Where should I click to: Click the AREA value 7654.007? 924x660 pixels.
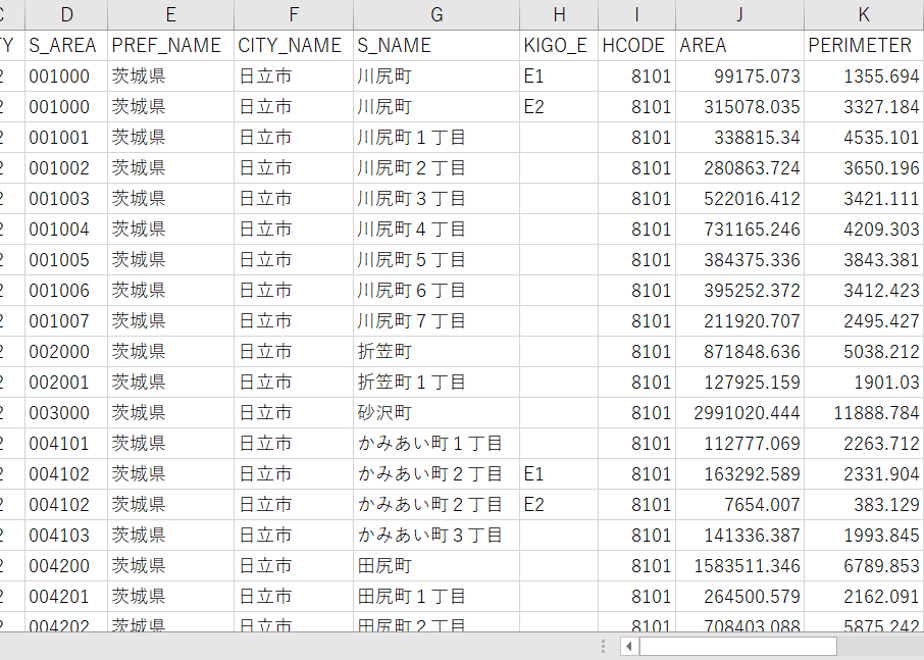(740, 504)
